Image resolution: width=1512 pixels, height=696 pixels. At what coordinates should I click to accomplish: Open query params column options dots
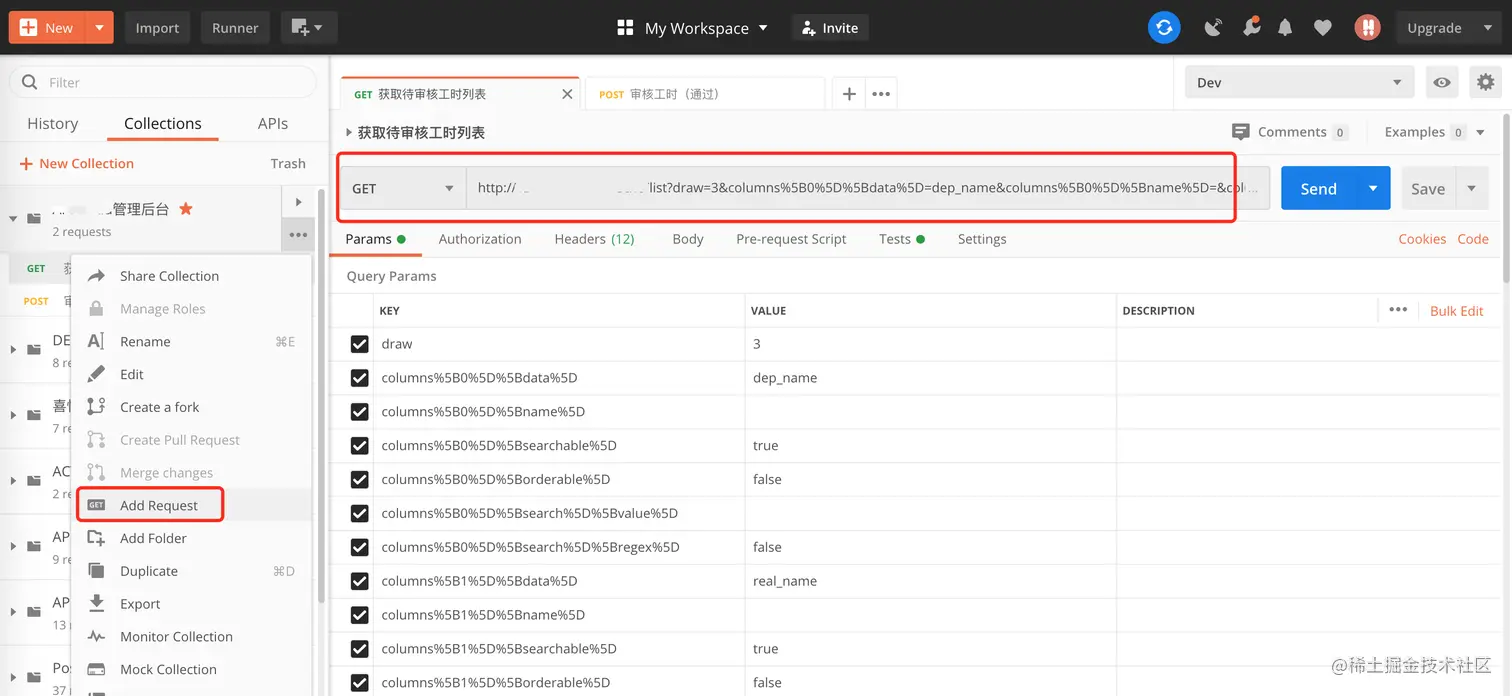click(x=1398, y=310)
